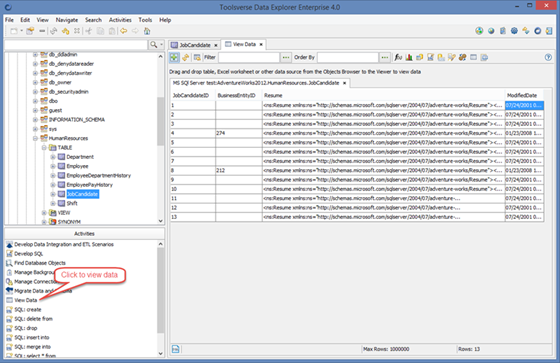Open the dropdown arrow beside the New icon
Image resolution: width=560 pixels, height=363 pixels.
pyautogui.click(x=21, y=31)
